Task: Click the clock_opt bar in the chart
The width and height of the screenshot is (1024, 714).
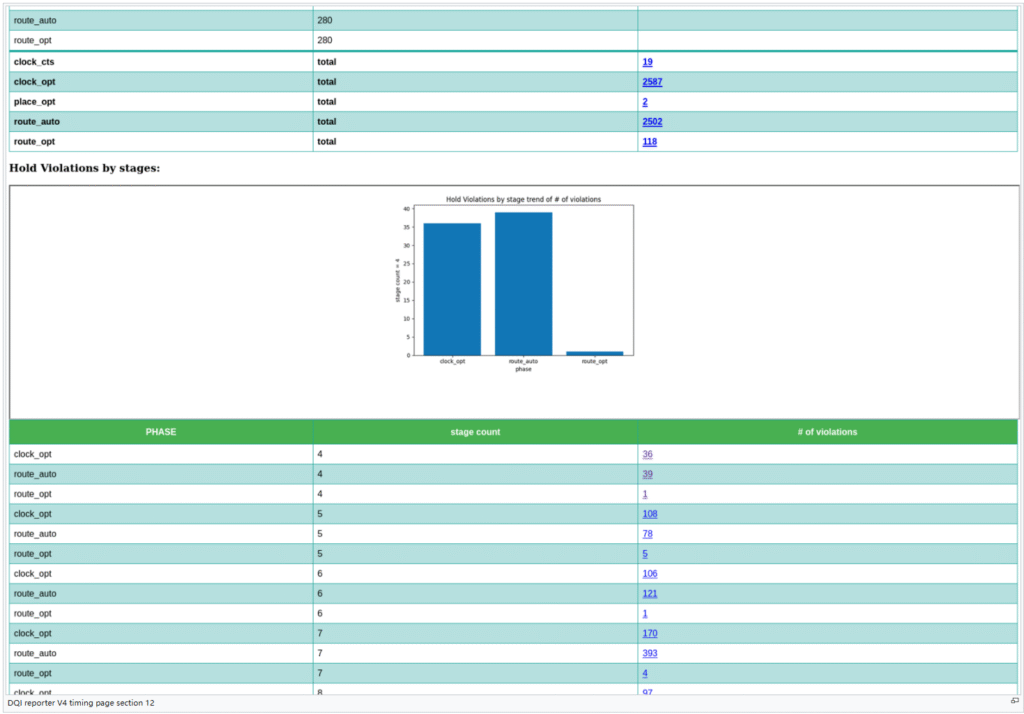Action: pos(452,289)
